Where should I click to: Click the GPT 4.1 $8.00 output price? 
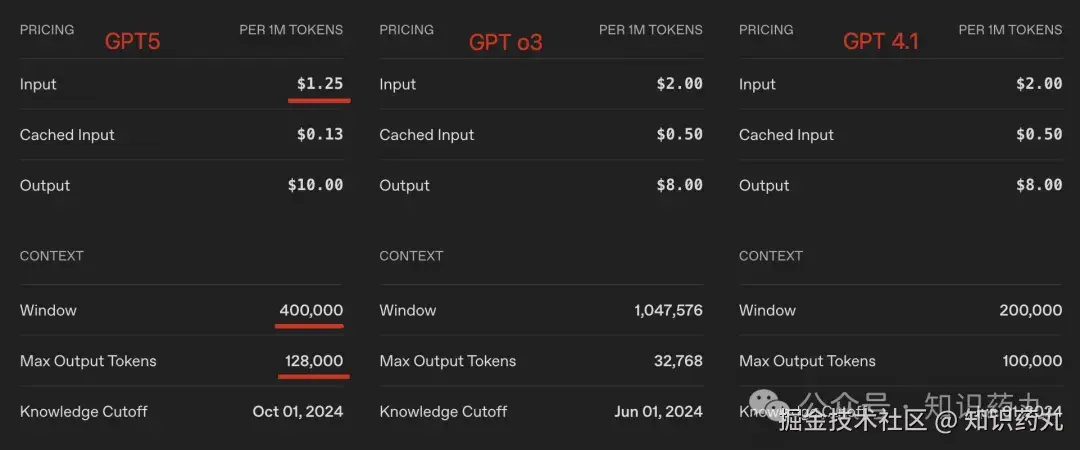pyautogui.click(x=1039, y=185)
